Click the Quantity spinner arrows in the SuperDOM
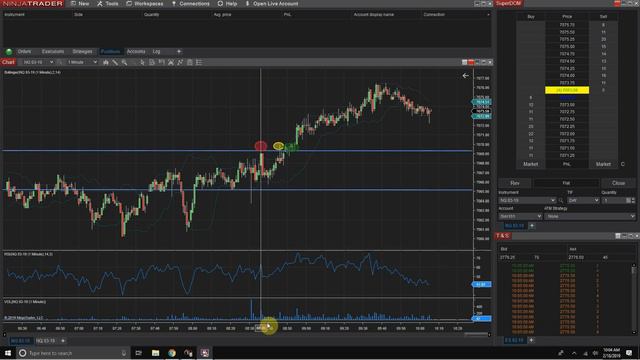Viewport: 640px width, 360px height. pos(633,200)
